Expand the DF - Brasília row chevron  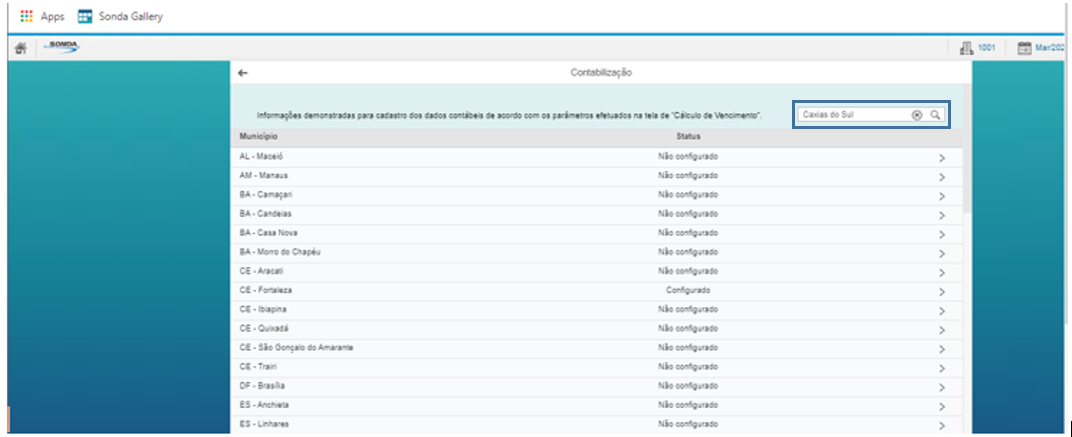point(941,388)
